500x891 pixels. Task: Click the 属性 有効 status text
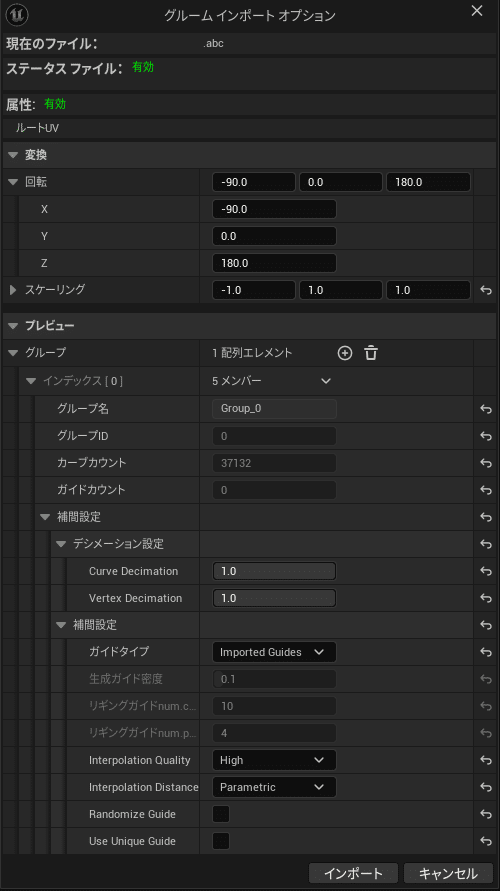tap(55, 104)
